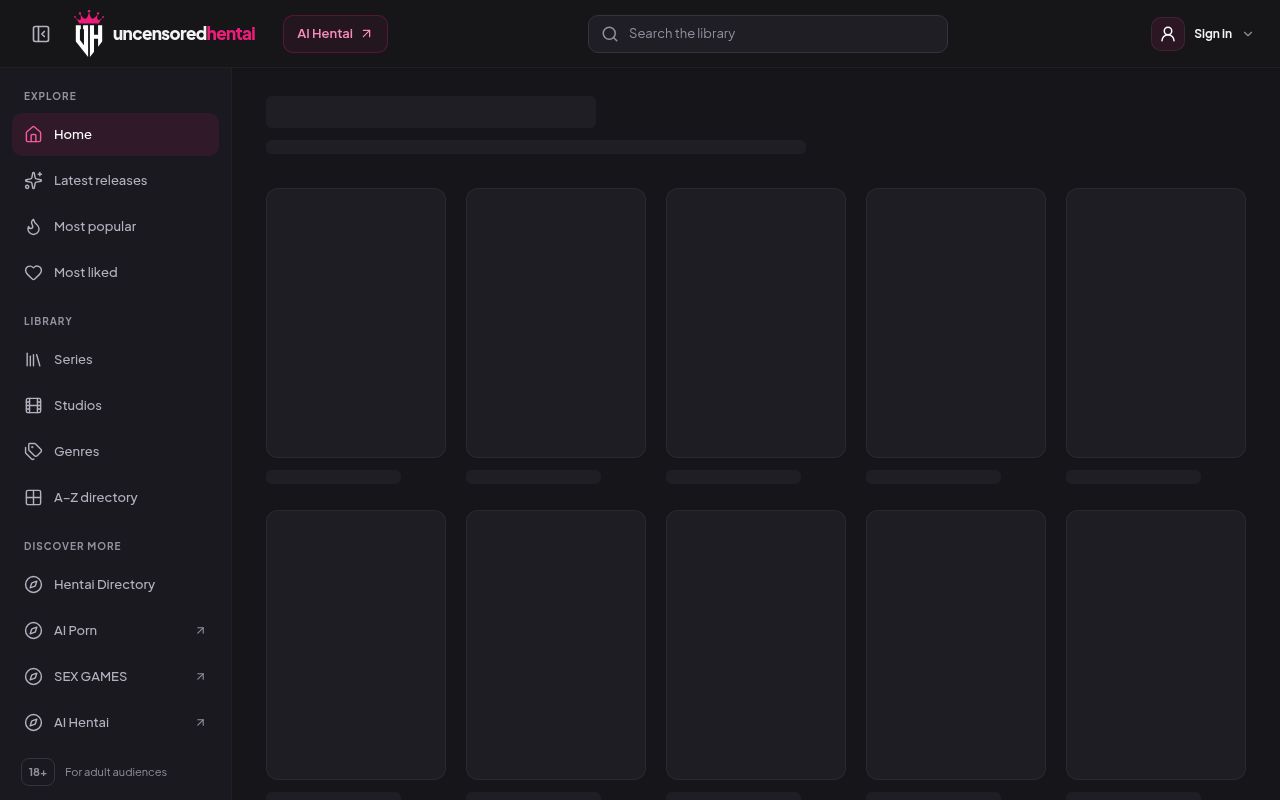
Task: Expand the Sign in dropdown chevron
Action: [x=1247, y=34]
